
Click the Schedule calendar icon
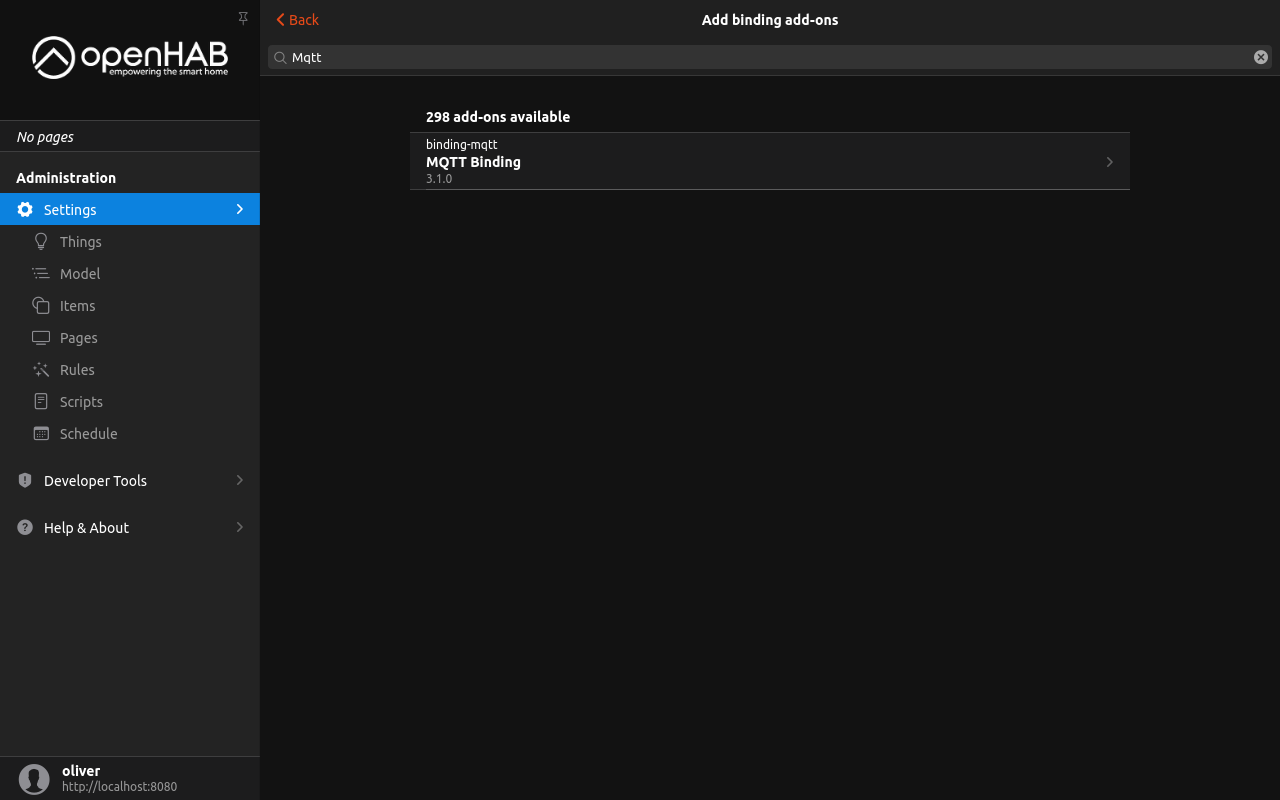pyautogui.click(x=41, y=434)
